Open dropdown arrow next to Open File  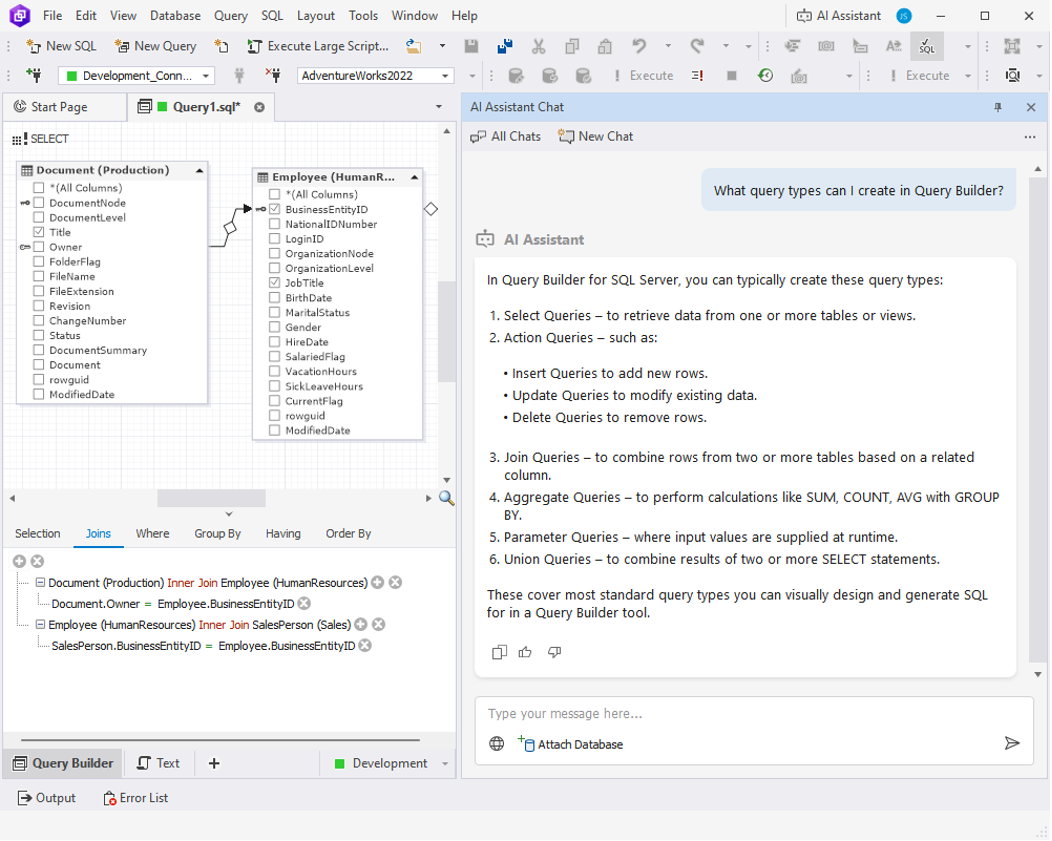tap(442, 46)
